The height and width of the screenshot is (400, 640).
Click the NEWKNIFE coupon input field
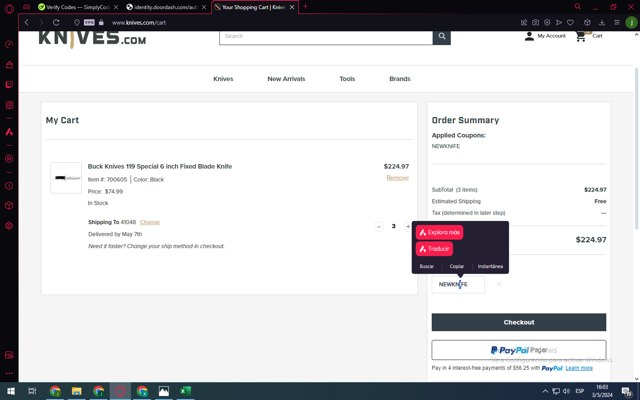(x=458, y=284)
